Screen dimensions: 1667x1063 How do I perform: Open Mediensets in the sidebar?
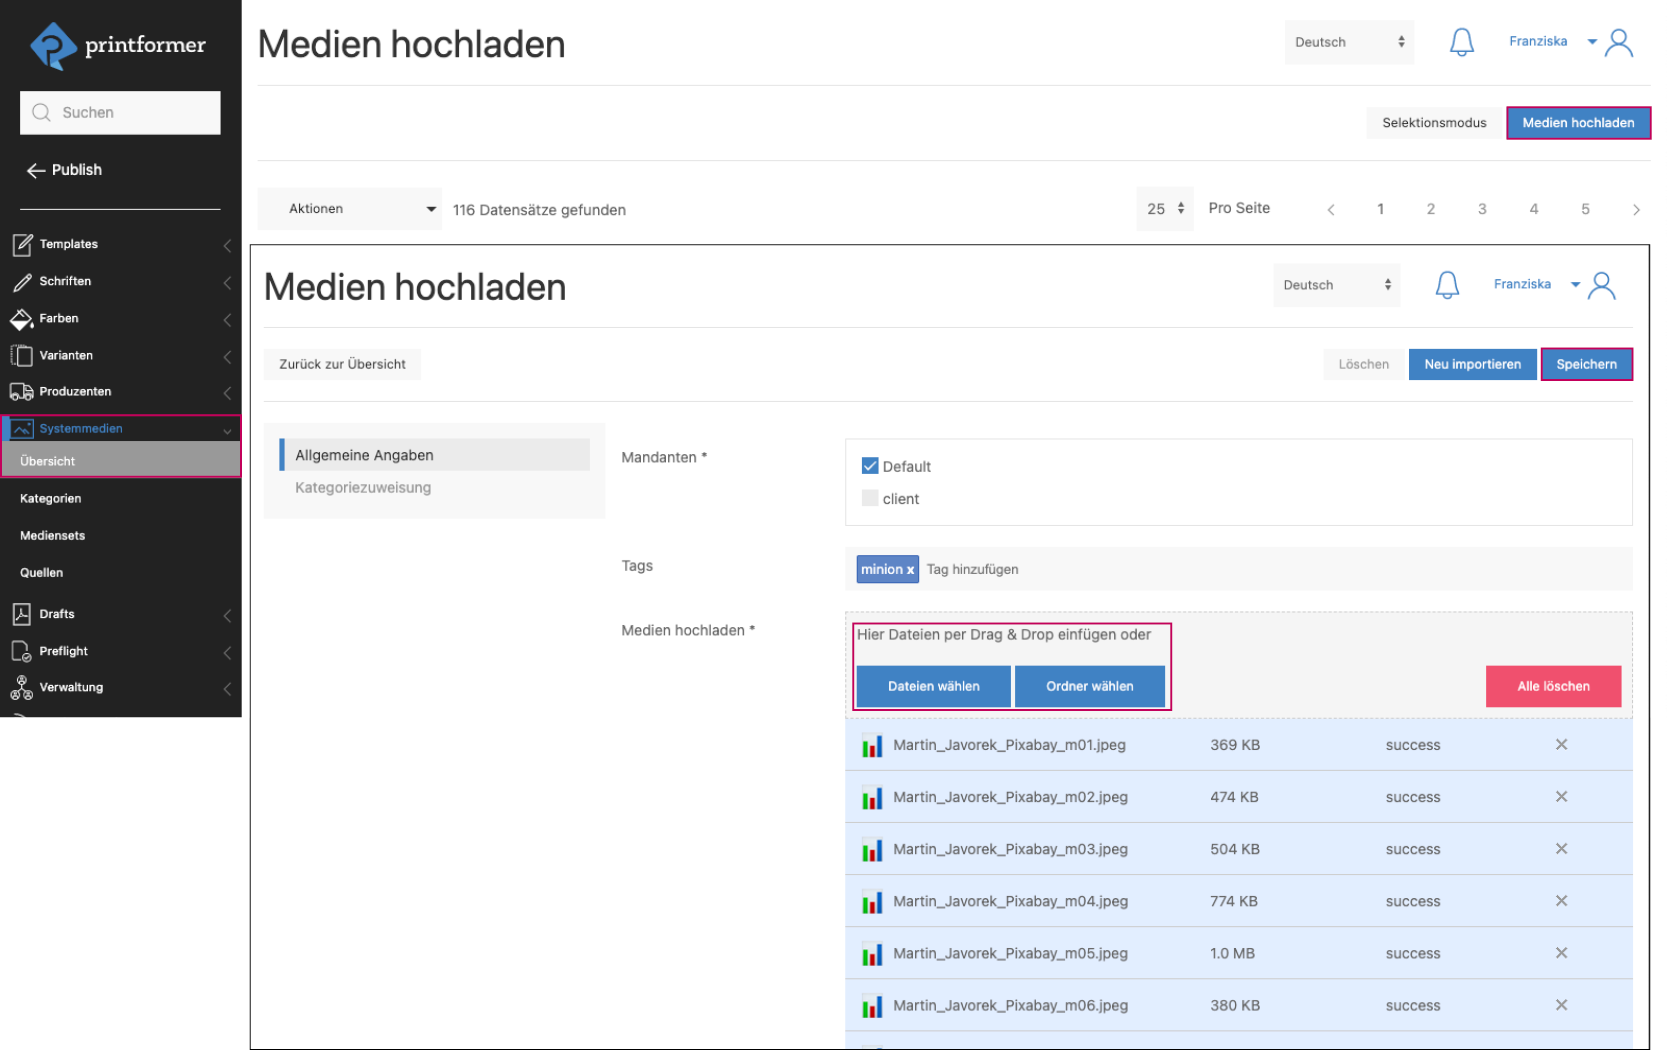click(x=53, y=536)
